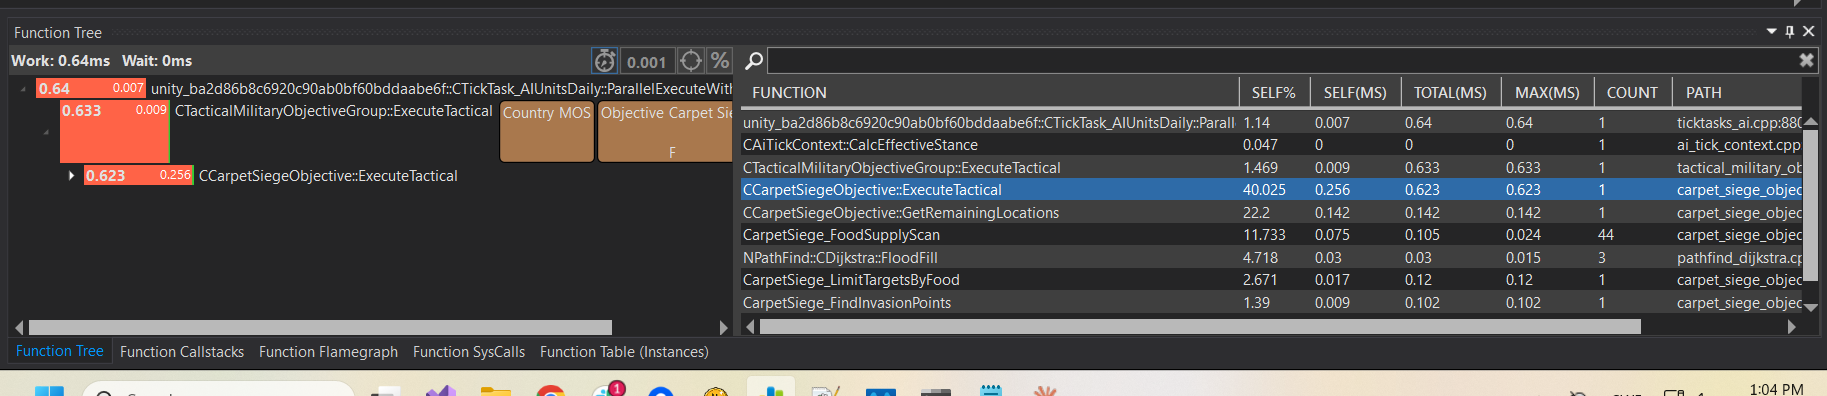Select CCarpetSiegeObjective::ExecuteTactical in the tree
The image size is (1827, 396).
click(328, 176)
